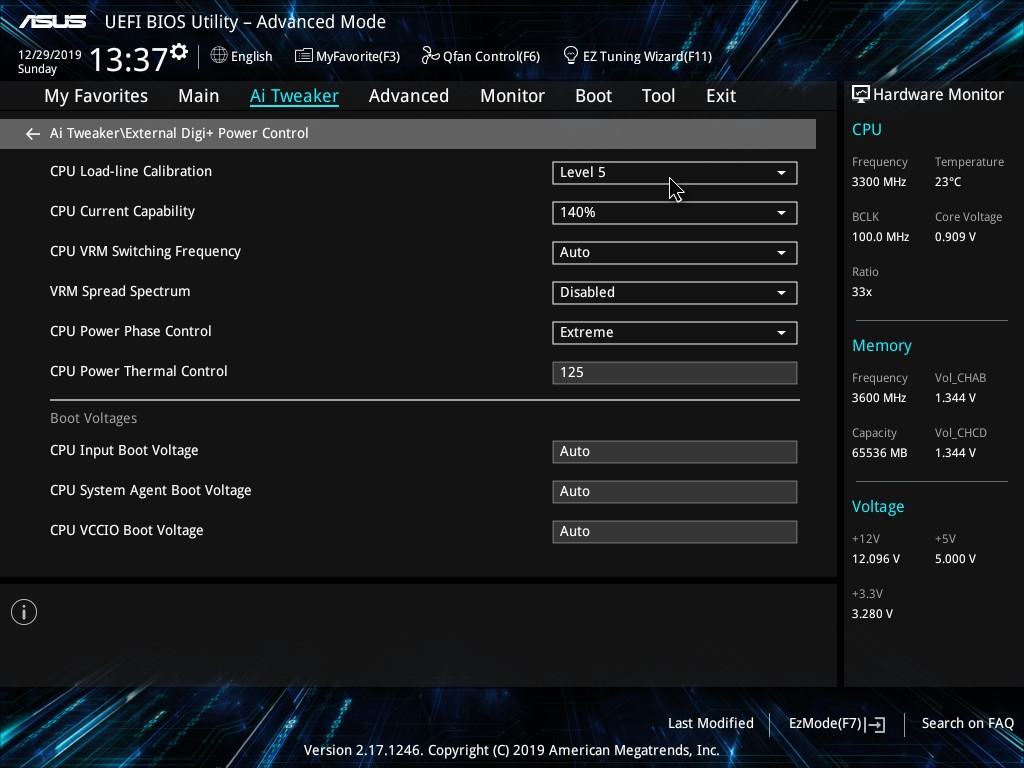Viewport: 1024px width, 768px height.
Task: Open the Monitor tab
Action: tap(512, 96)
